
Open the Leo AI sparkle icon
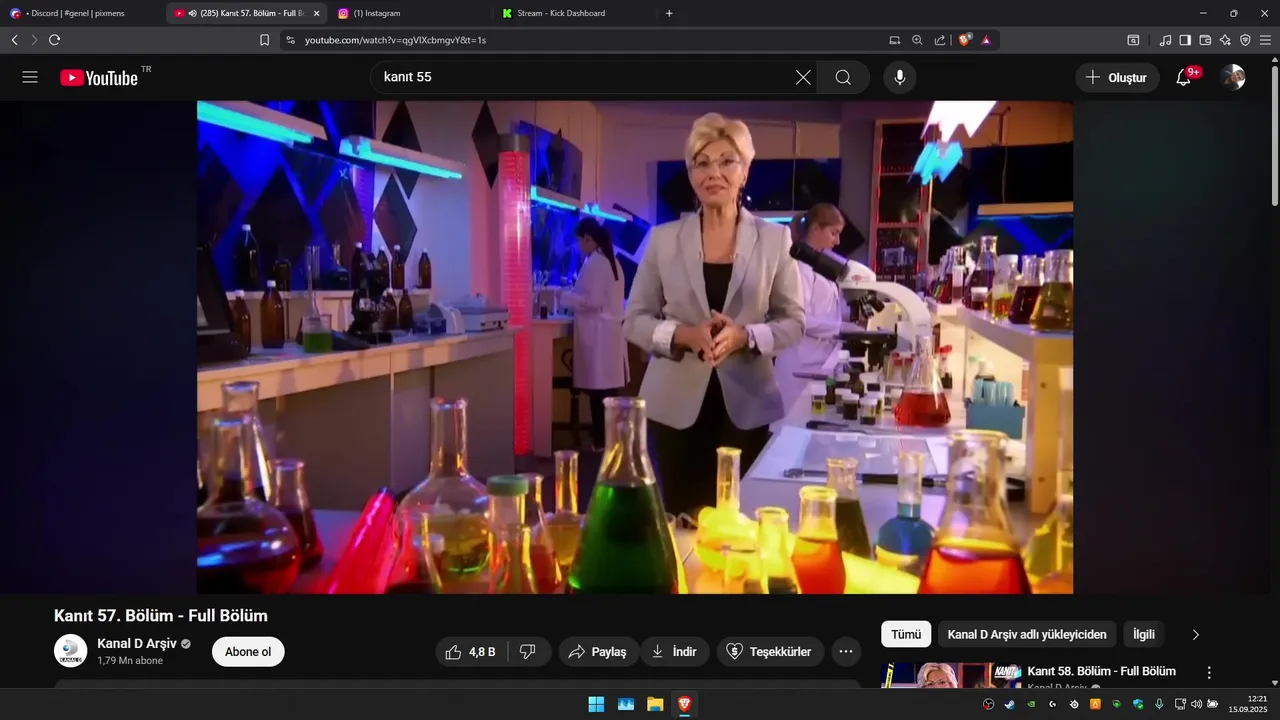tap(1225, 40)
